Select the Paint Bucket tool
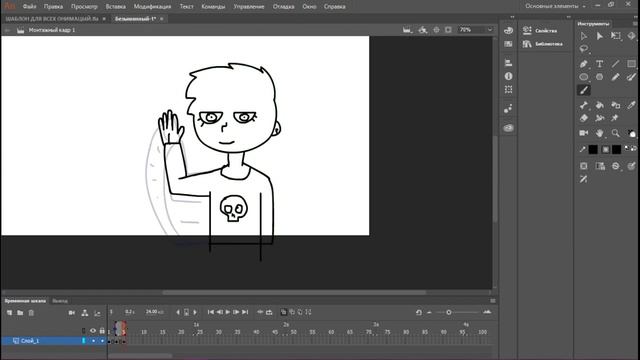This screenshot has width=640, height=360. [x=600, y=105]
